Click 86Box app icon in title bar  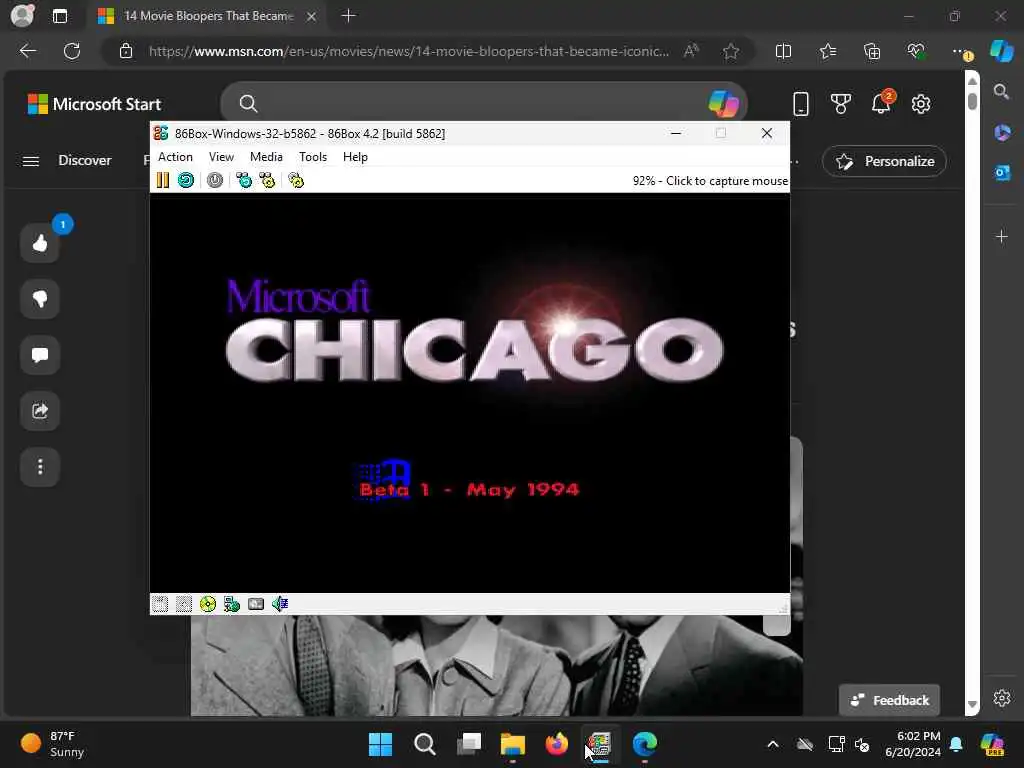[161, 133]
